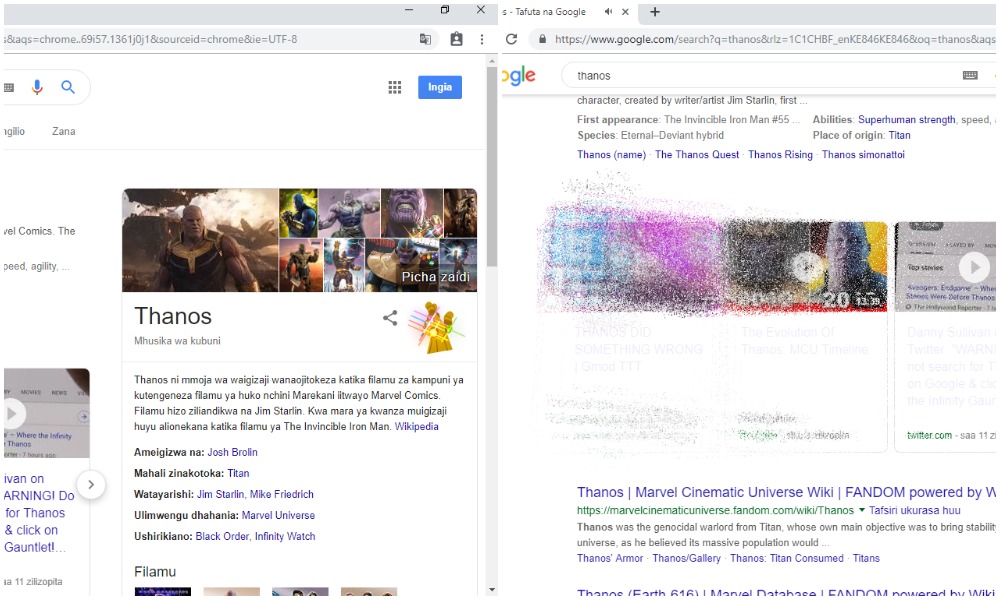Share the Thanos knowledge panel

pos(390,318)
